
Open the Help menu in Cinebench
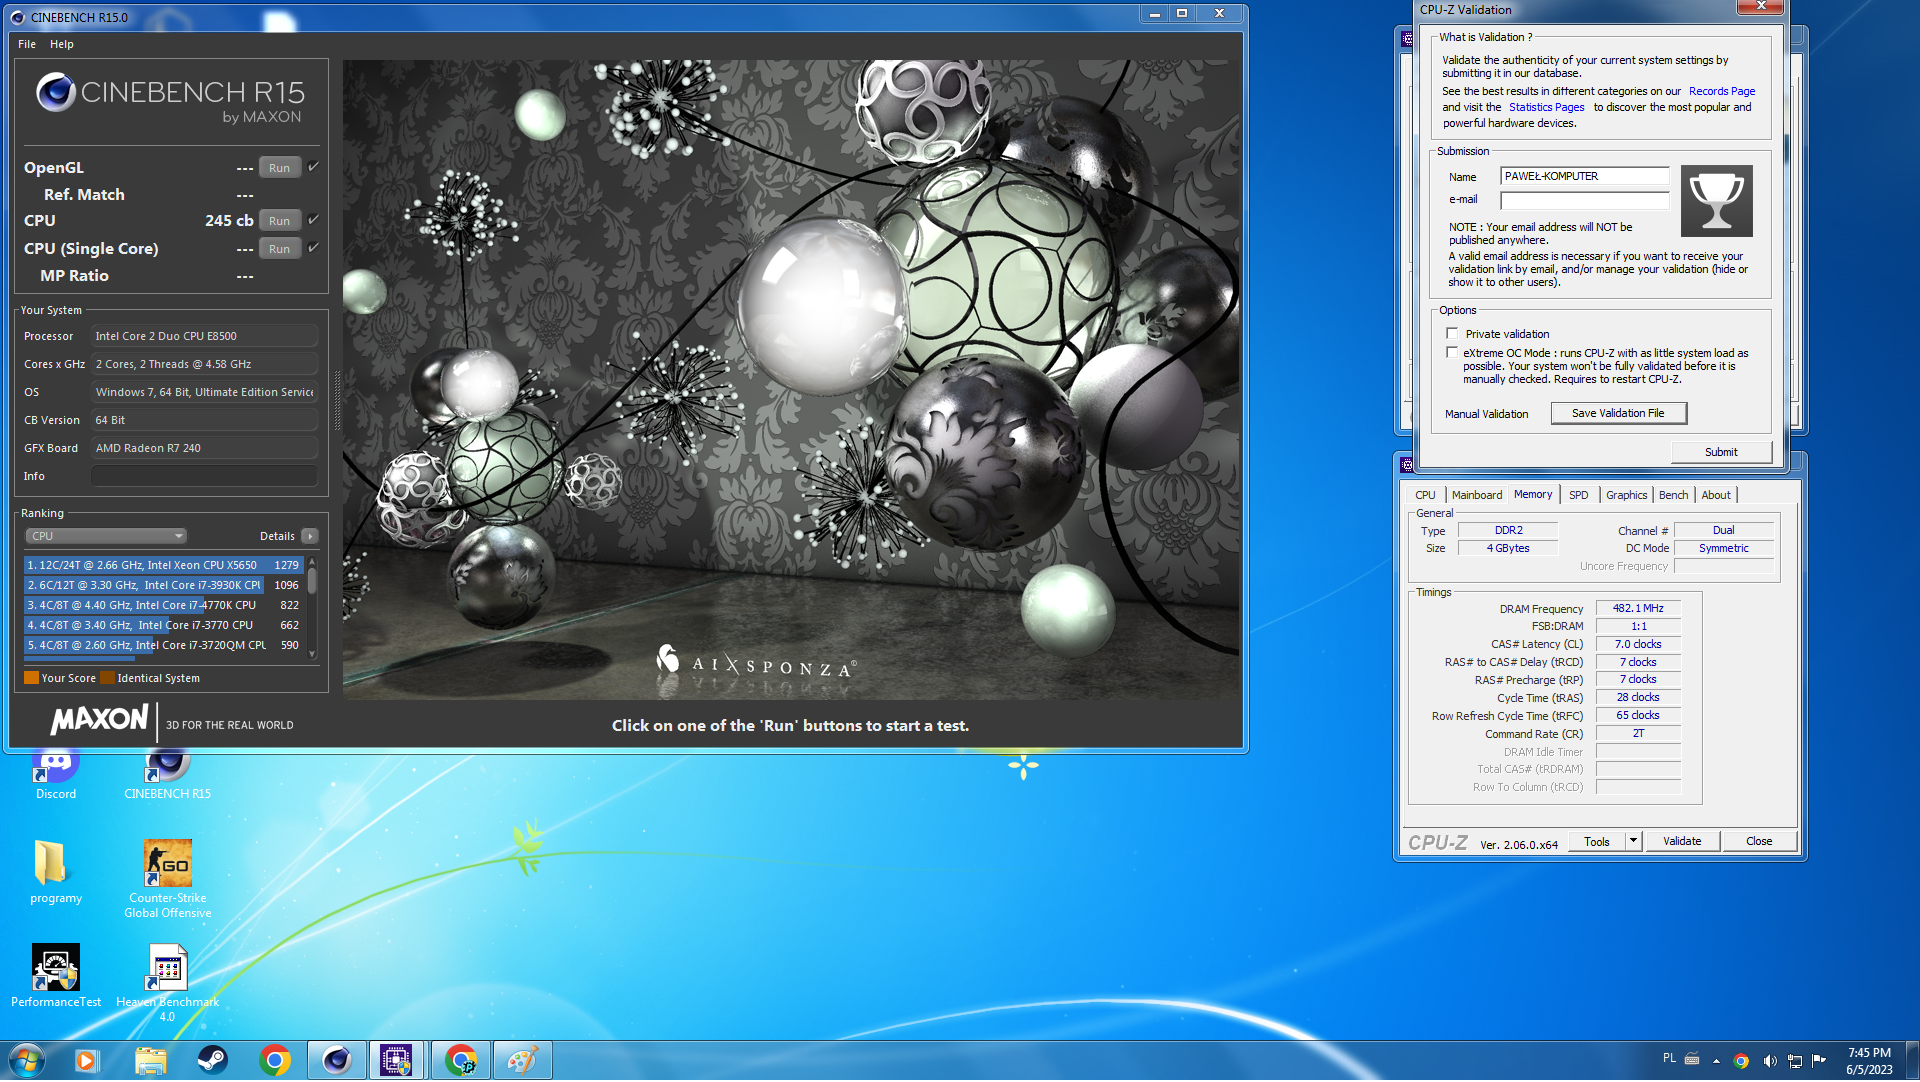(62, 44)
